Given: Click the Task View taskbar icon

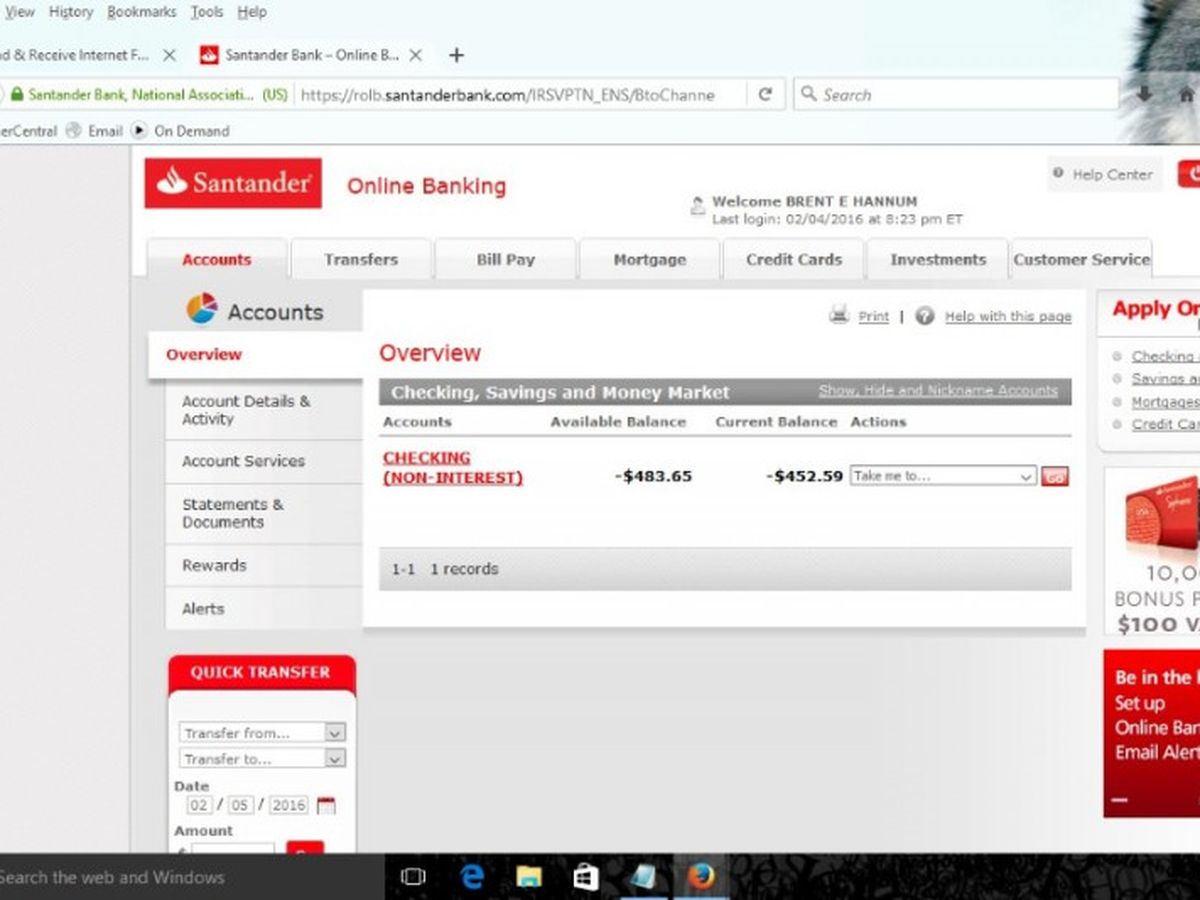Looking at the screenshot, I should pyautogui.click(x=413, y=877).
